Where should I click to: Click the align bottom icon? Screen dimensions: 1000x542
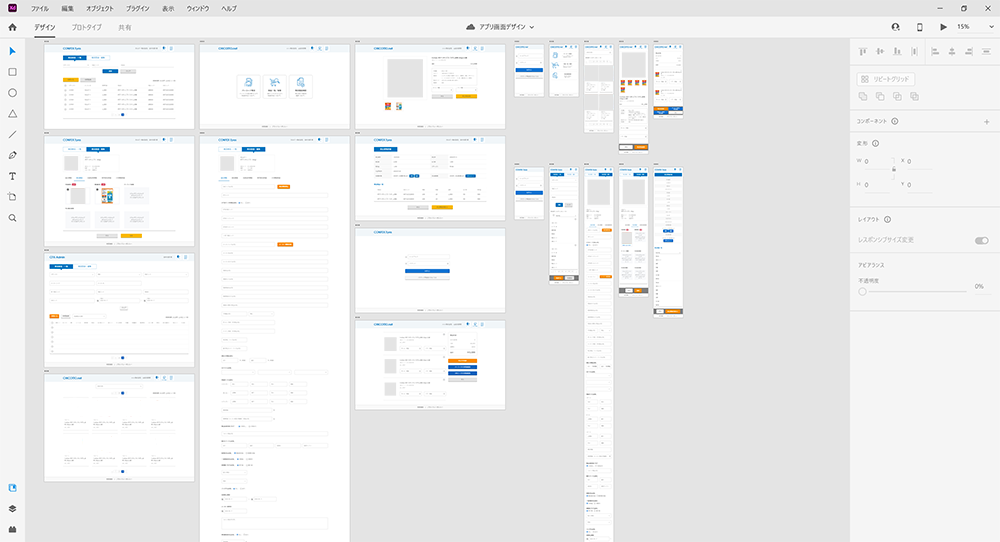coord(897,52)
